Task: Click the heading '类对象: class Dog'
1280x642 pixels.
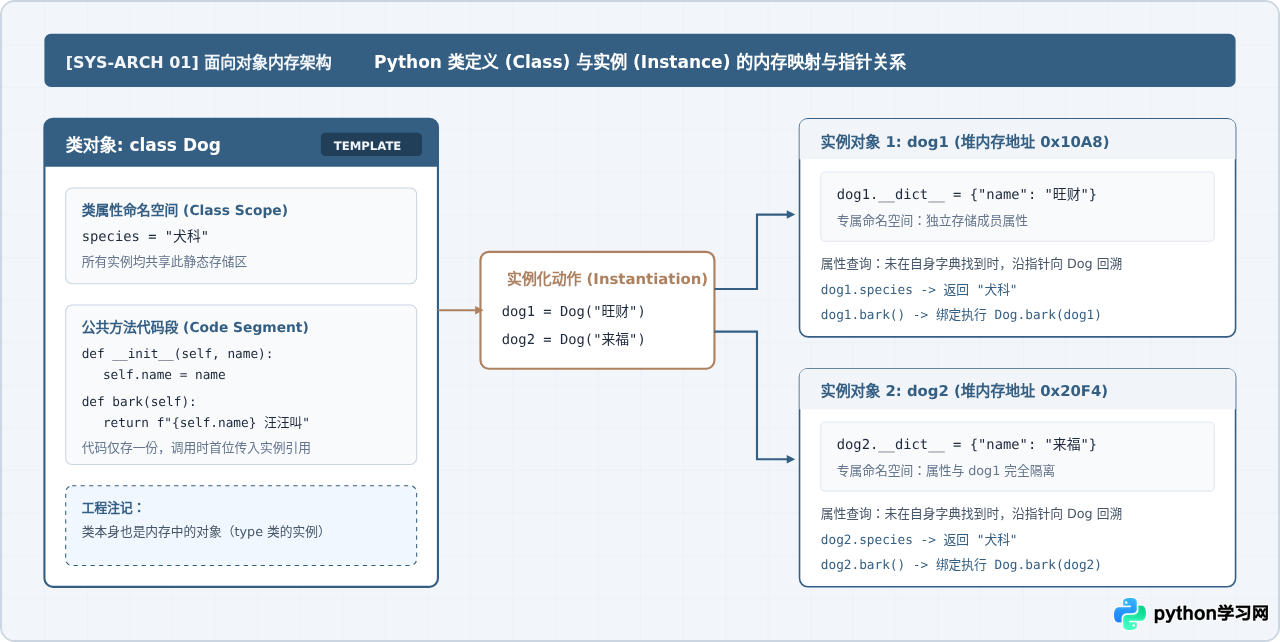Action: (x=143, y=145)
